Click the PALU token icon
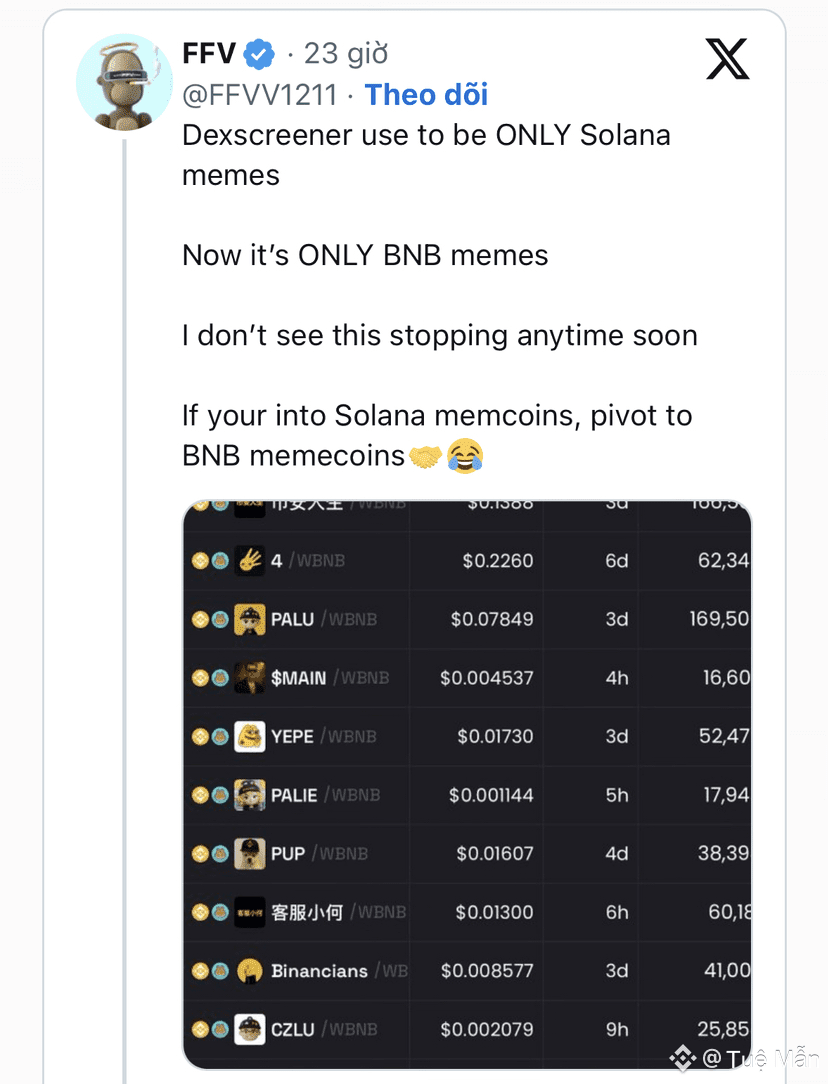828x1084 pixels. click(x=249, y=619)
